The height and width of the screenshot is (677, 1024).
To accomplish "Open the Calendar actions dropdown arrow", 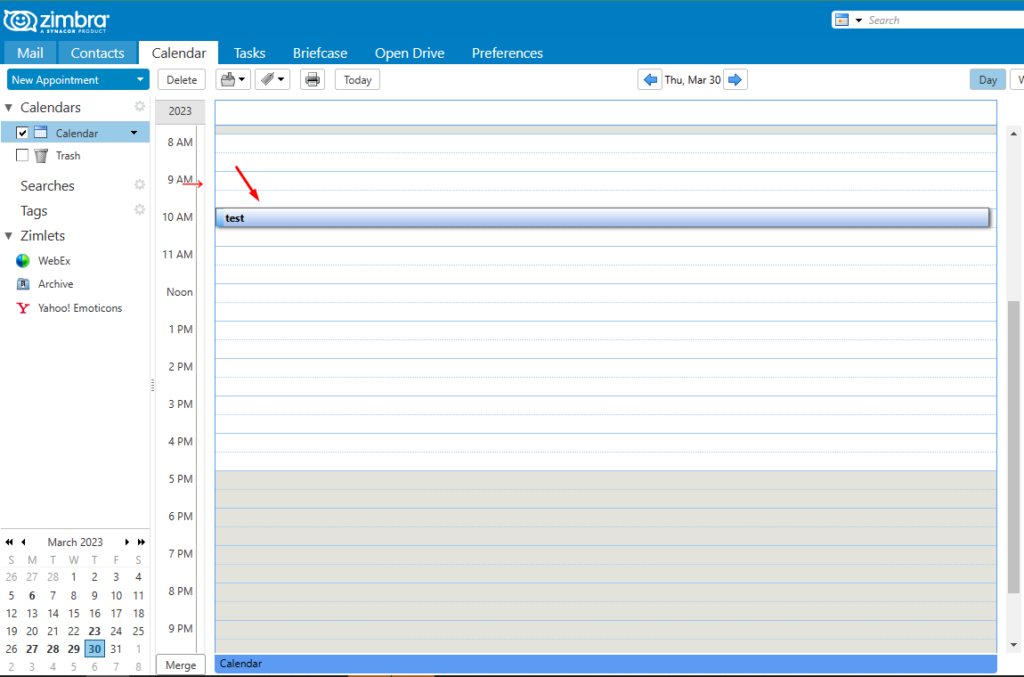I will 132,131.
